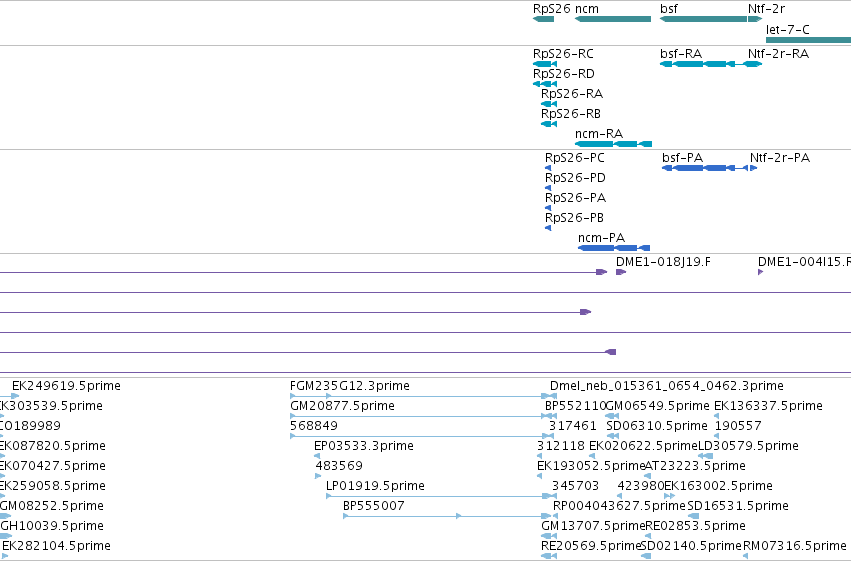Click the EK087820.5prime EST label

(x=53, y=446)
